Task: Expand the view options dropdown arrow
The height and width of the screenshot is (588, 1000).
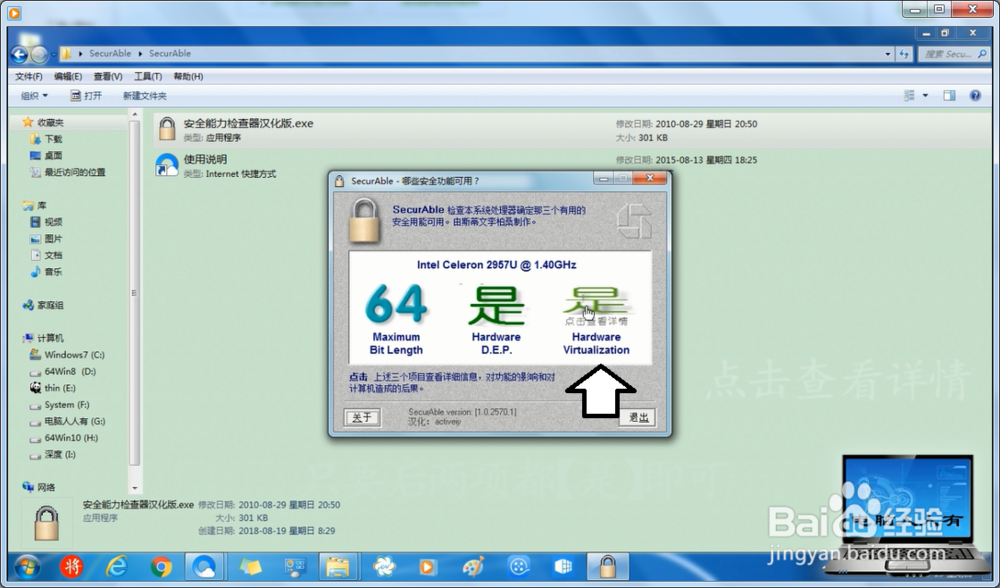Action: [925, 96]
